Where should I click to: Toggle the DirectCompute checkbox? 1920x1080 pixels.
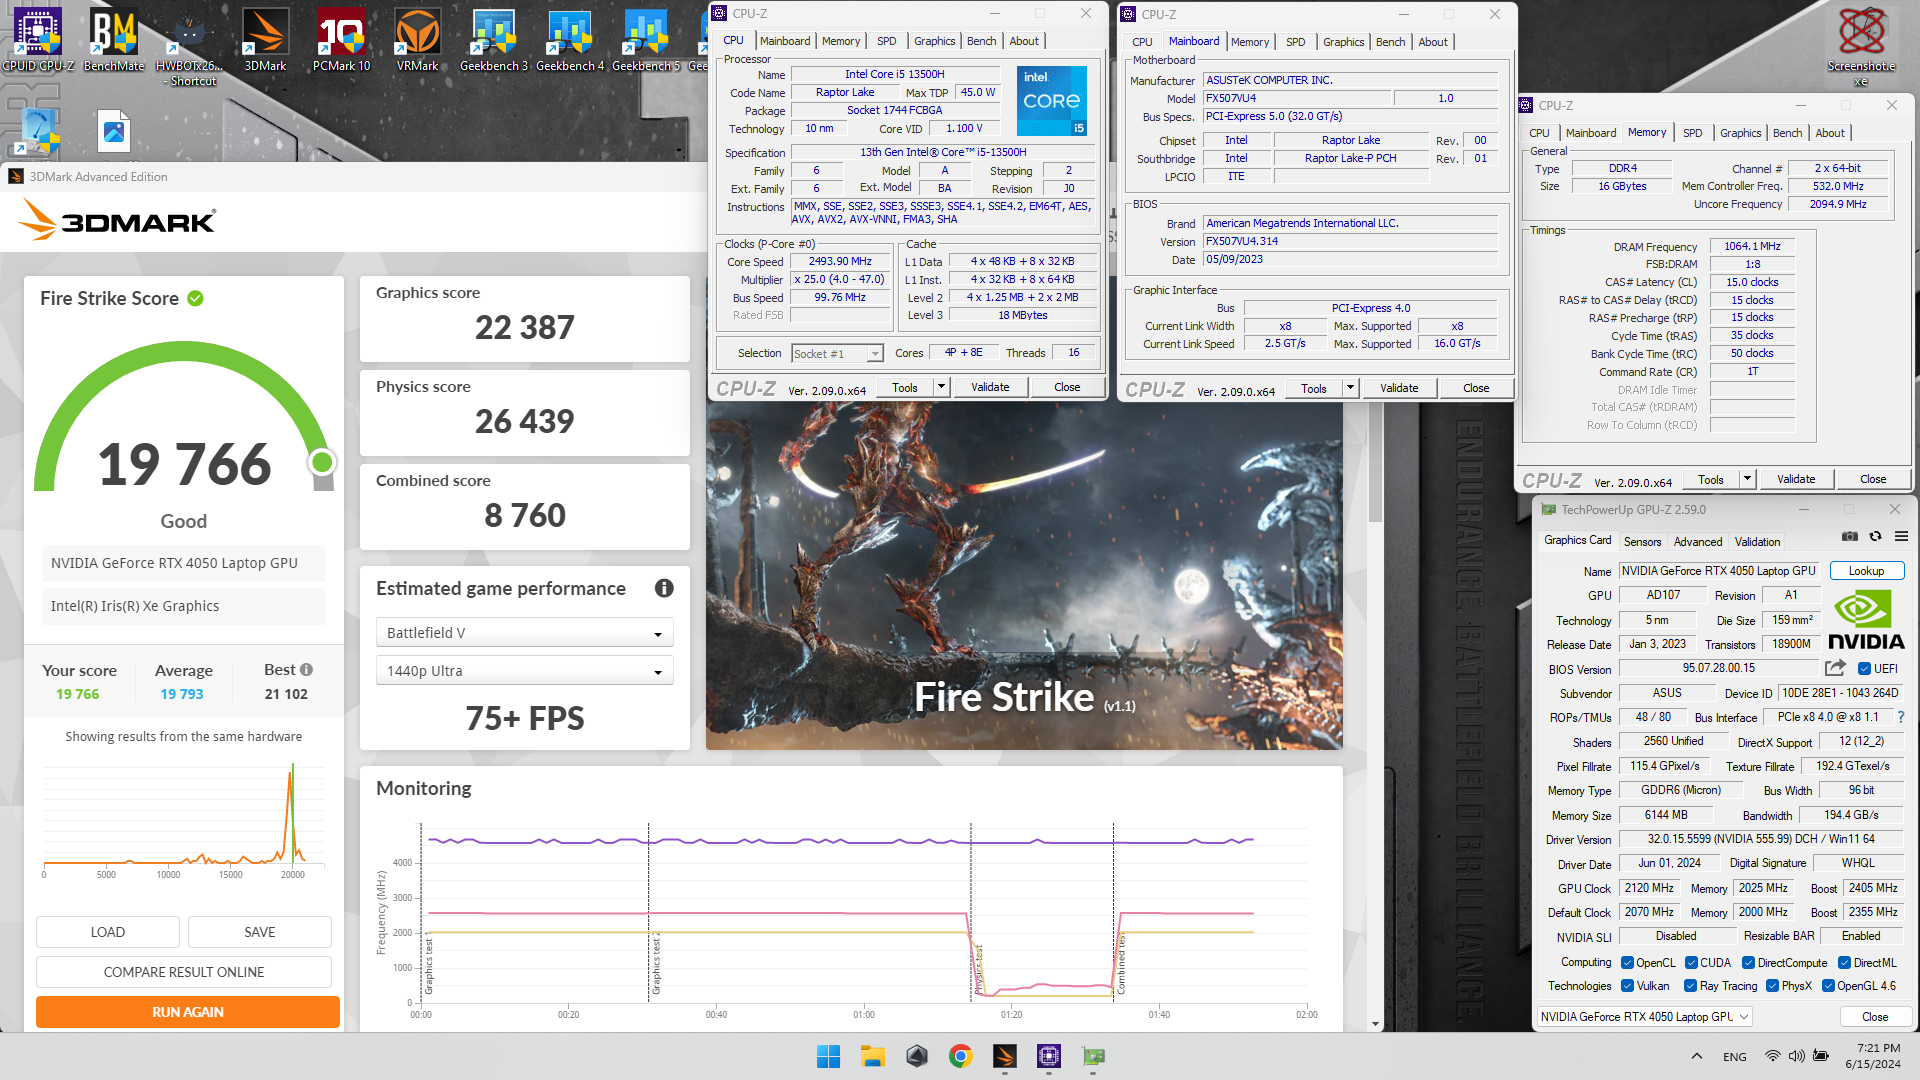[x=1748, y=963]
